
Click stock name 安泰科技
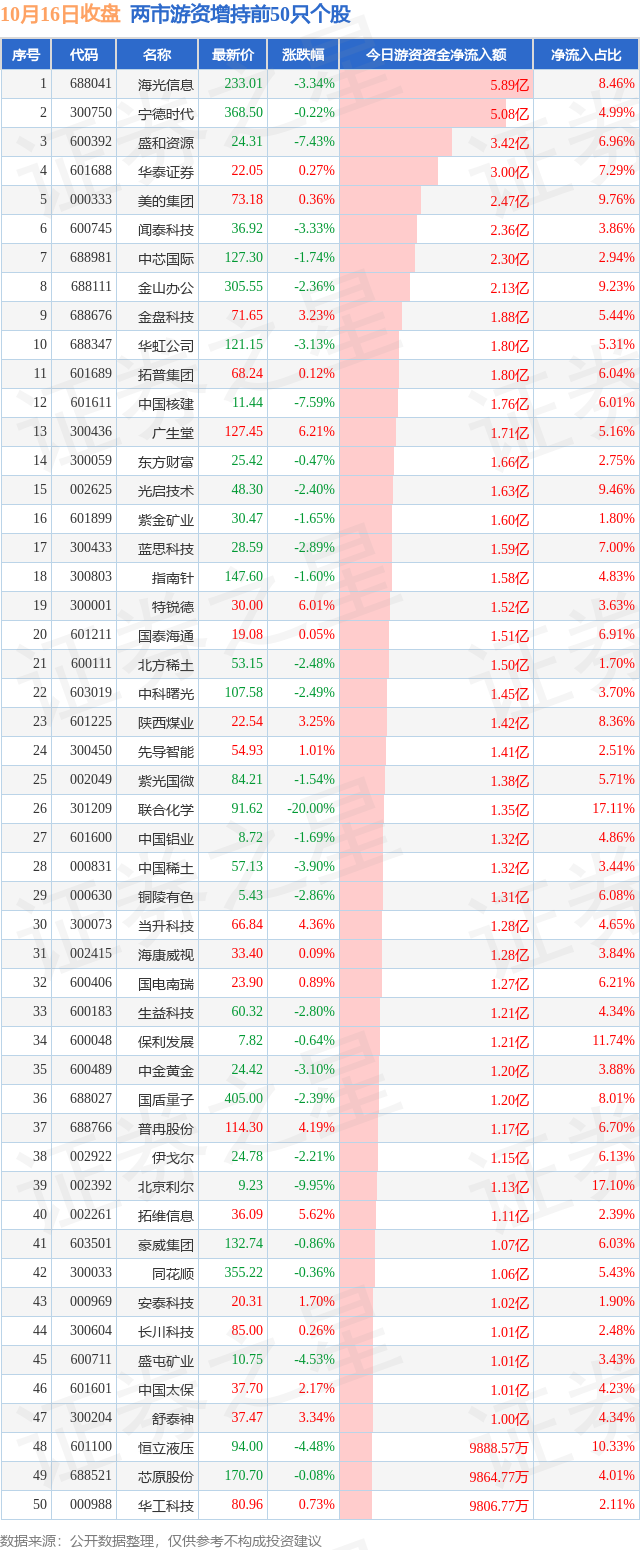click(166, 1302)
